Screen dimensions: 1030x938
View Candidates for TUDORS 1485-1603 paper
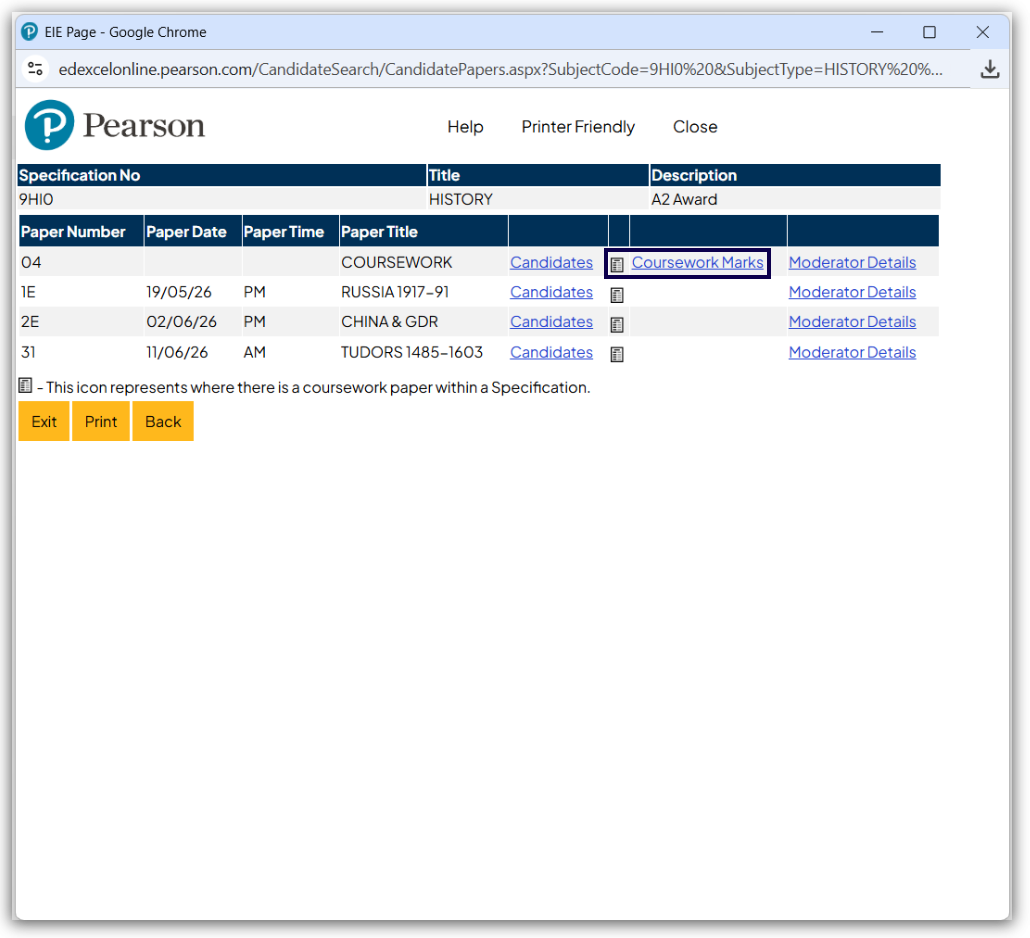(551, 352)
